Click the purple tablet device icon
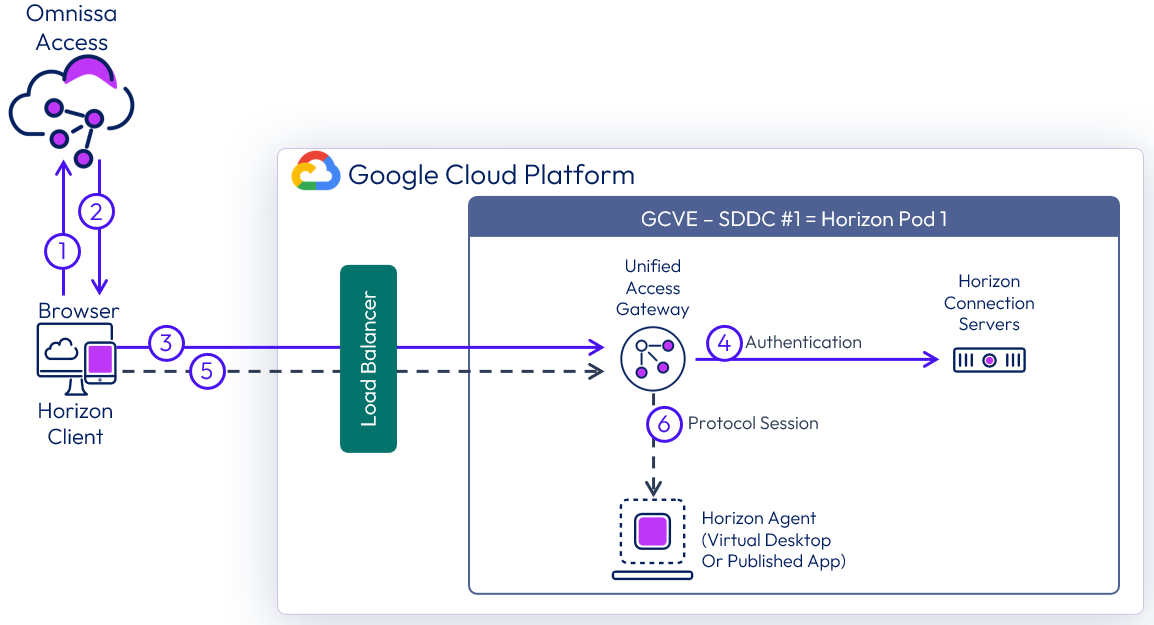The image size is (1154, 625). (100, 360)
